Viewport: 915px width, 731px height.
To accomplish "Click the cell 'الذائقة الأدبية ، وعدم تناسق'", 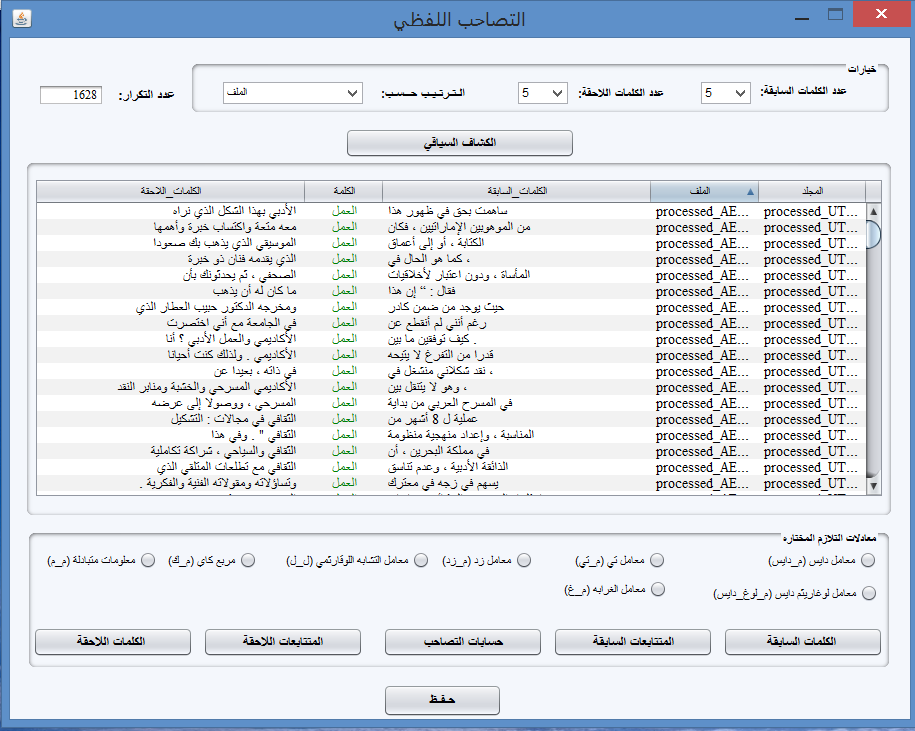I will point(516,467).
